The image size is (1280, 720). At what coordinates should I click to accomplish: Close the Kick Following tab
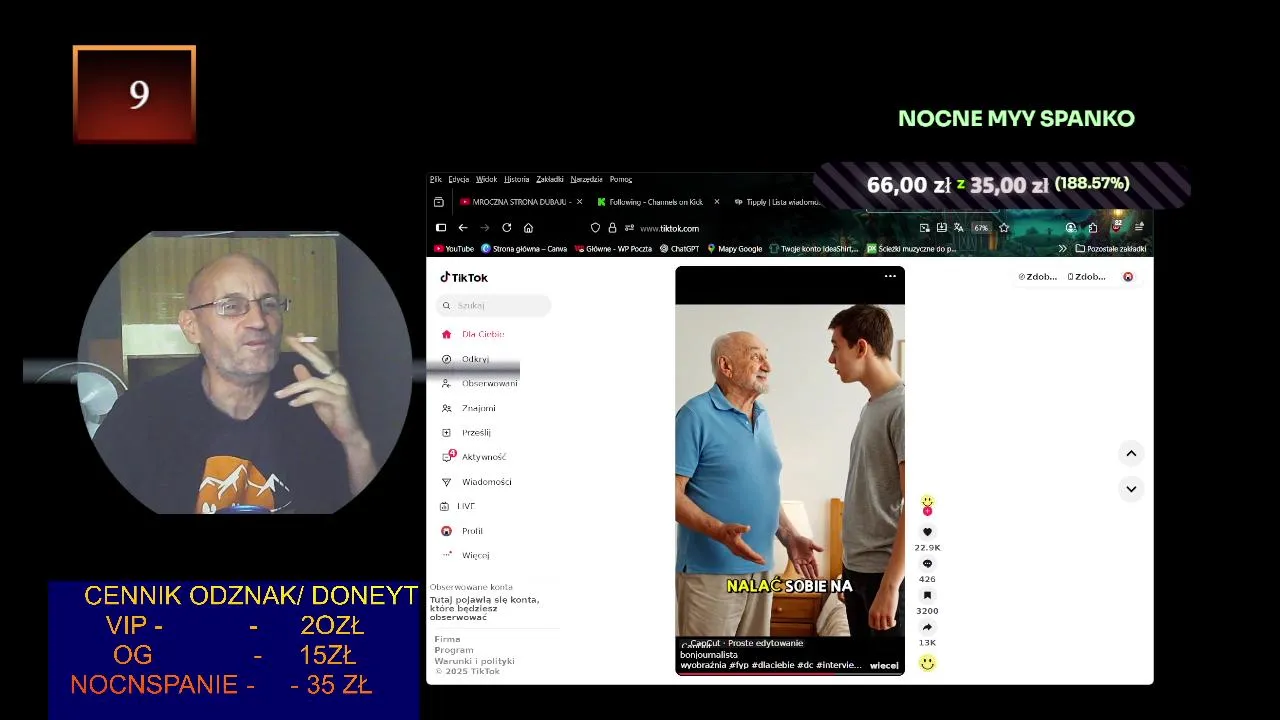pyautogui.click(x=716, y=202)
